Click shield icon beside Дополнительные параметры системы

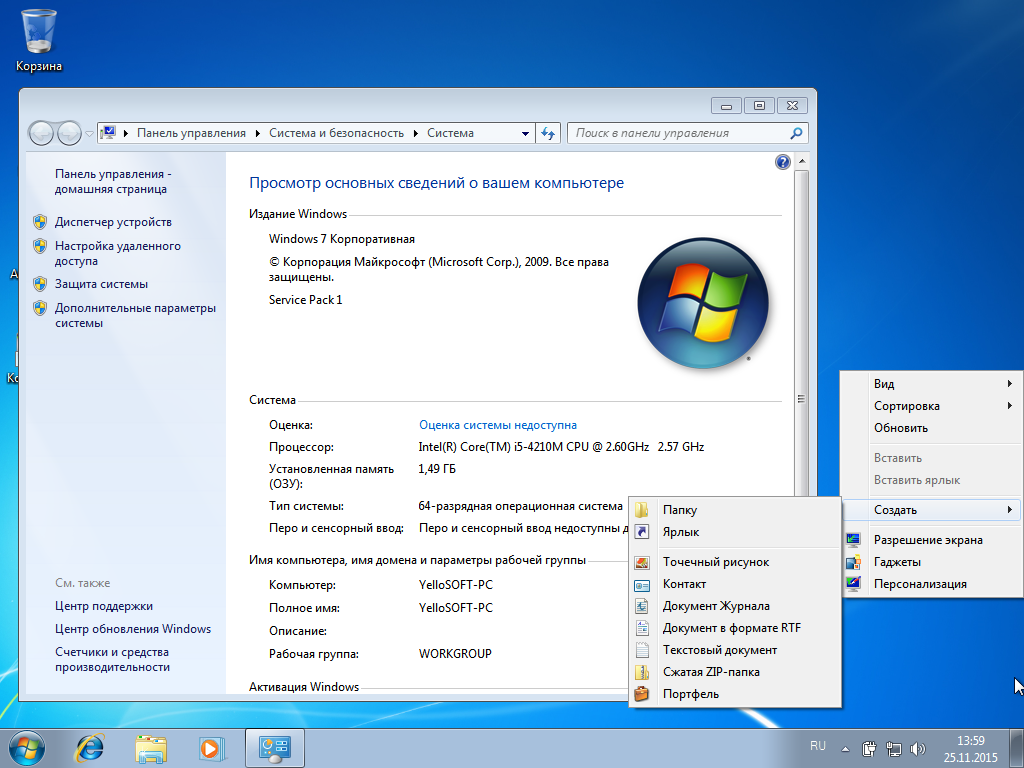click(x=40, y=308)
